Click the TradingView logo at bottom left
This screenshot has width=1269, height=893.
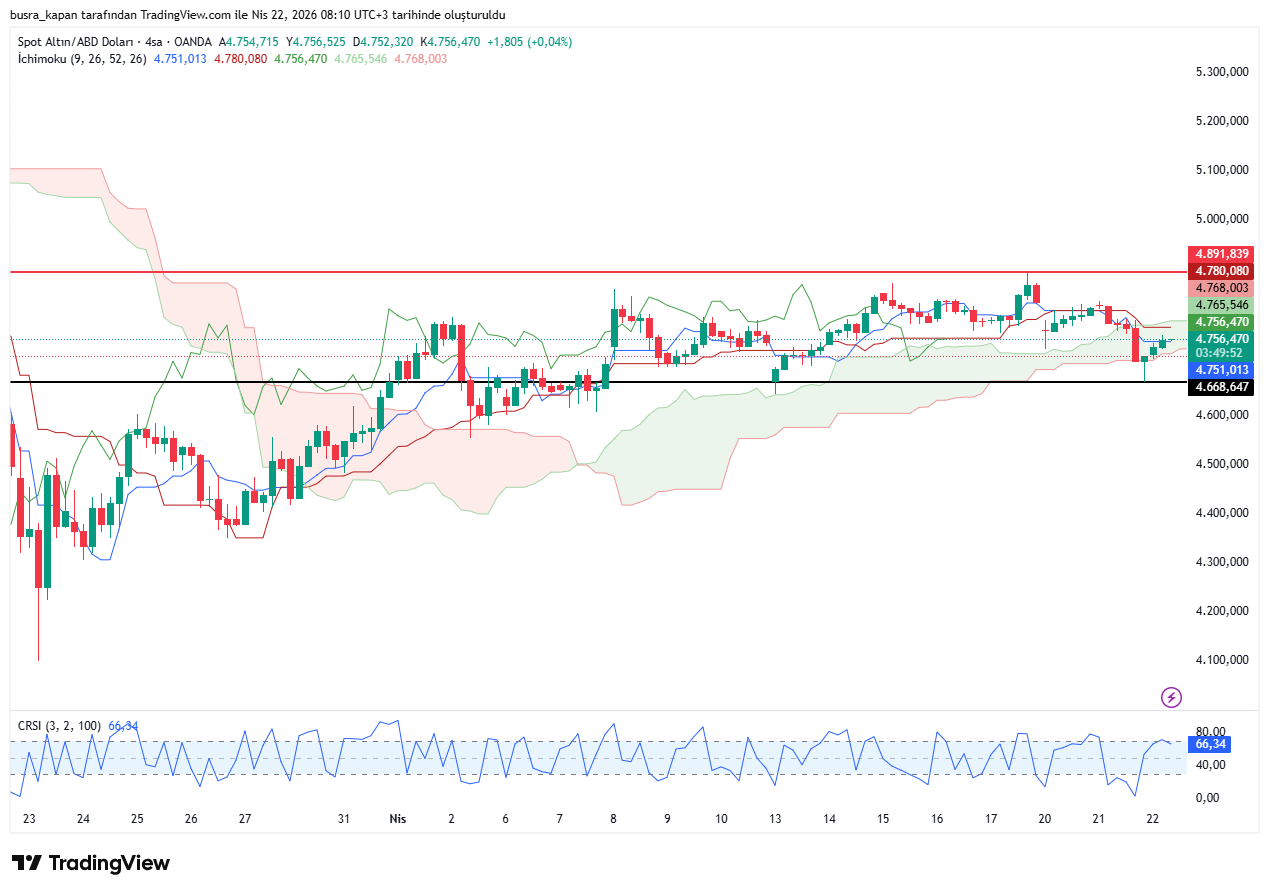(91, 863)
